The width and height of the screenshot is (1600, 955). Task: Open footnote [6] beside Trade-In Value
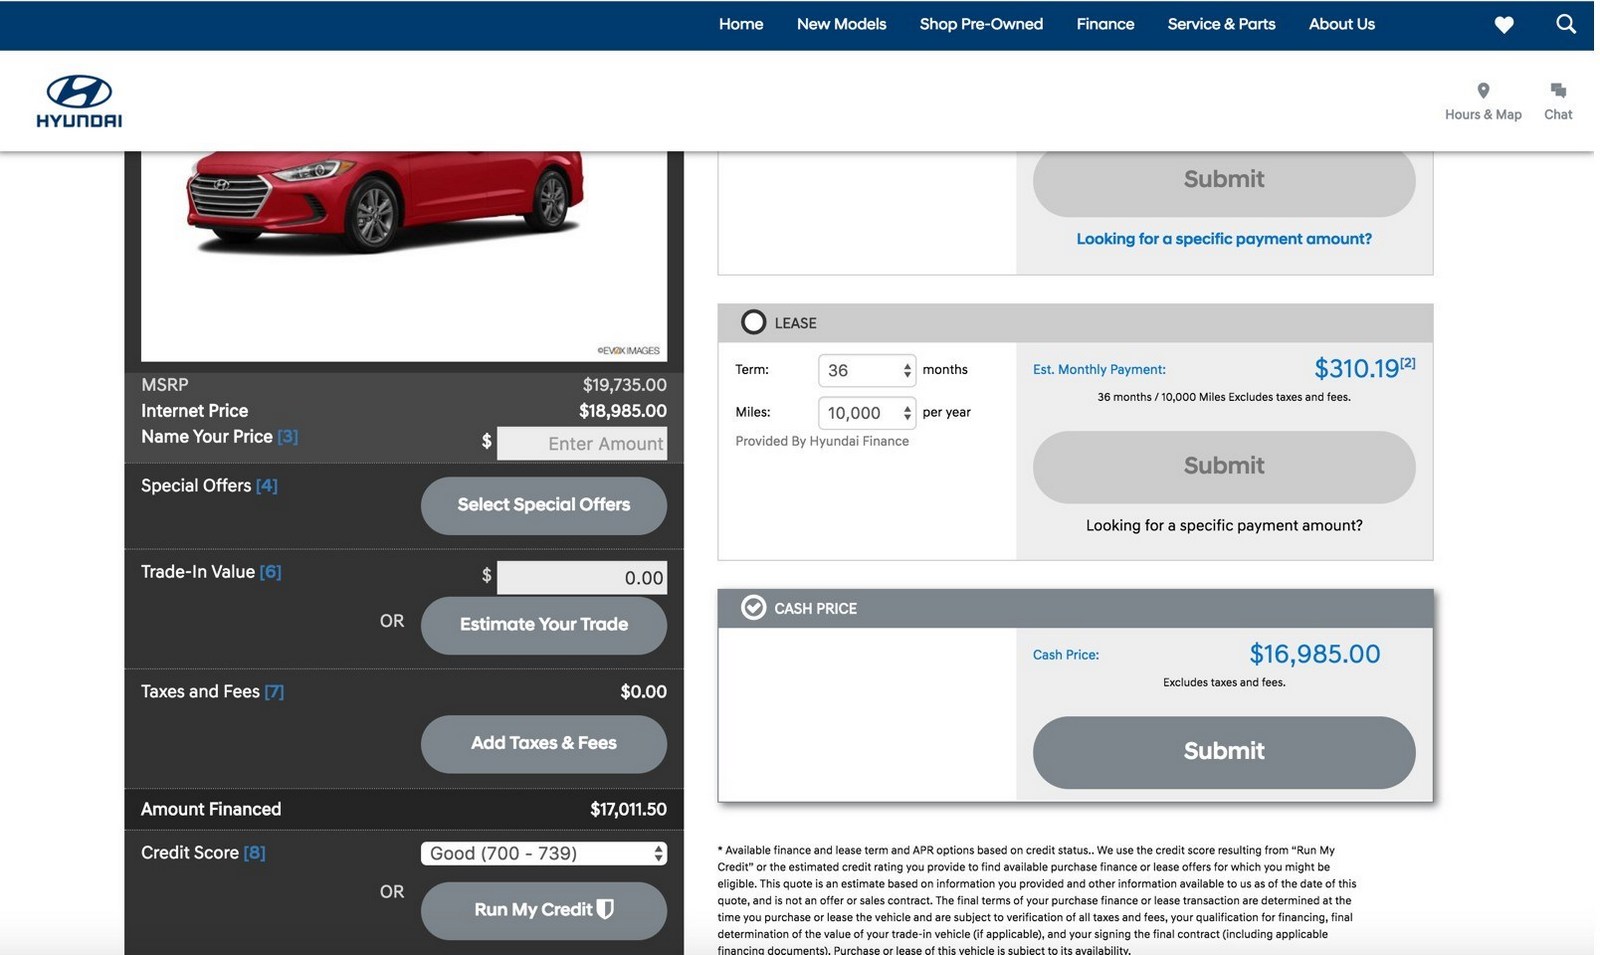270,572
